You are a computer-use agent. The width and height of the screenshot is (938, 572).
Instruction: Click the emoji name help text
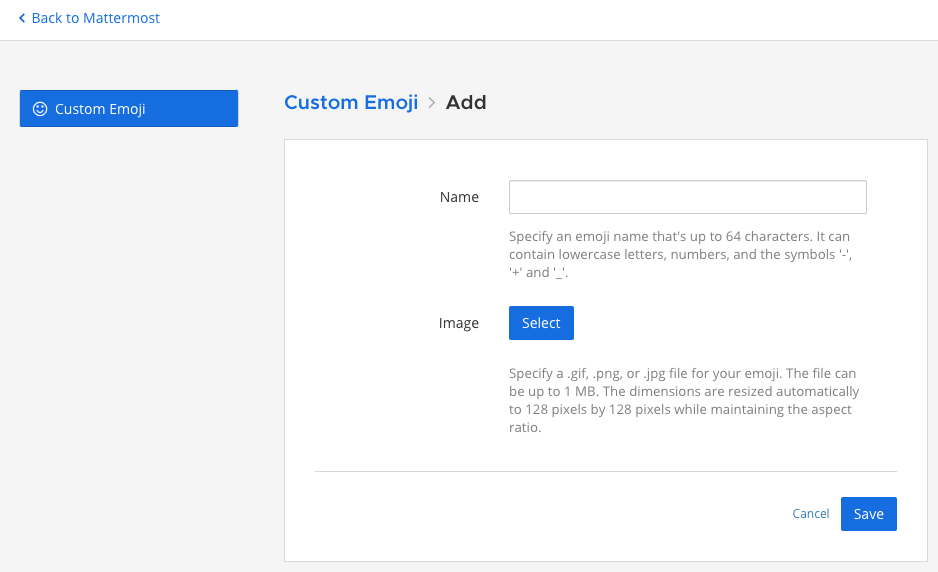(x=680, y=254)
